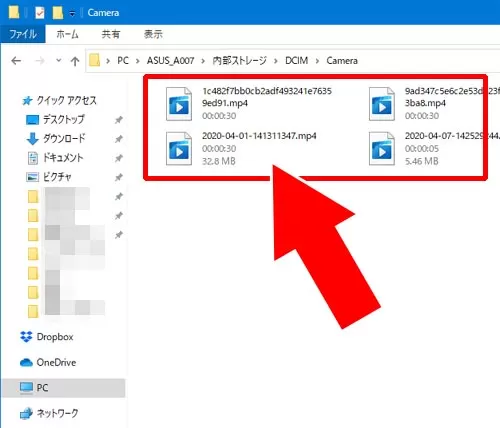
Task: Click the 00:00:05 duration text
Action: [x=422, y=149]
